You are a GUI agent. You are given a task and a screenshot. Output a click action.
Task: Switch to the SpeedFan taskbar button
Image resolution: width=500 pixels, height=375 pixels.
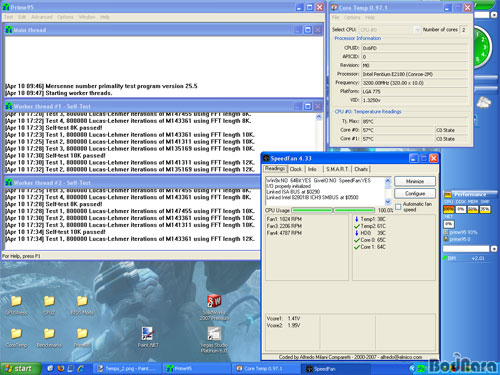pyautogui.click(x=336, y=369)
